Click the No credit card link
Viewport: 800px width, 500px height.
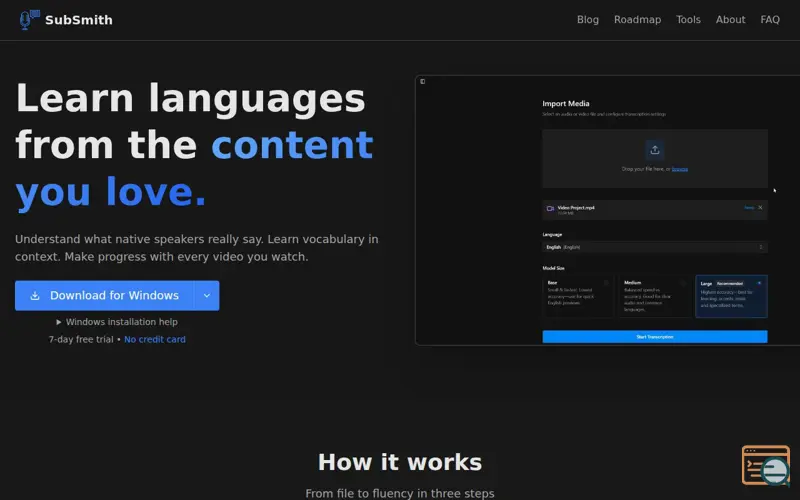(x=155, y=339)
